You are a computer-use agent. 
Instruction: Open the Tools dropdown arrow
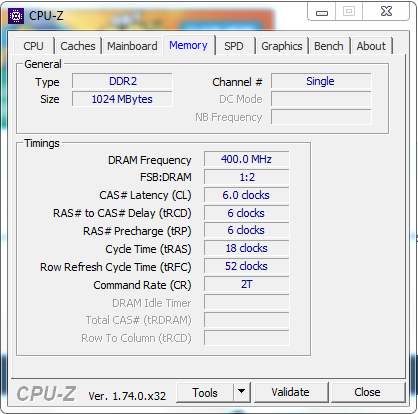242,392
